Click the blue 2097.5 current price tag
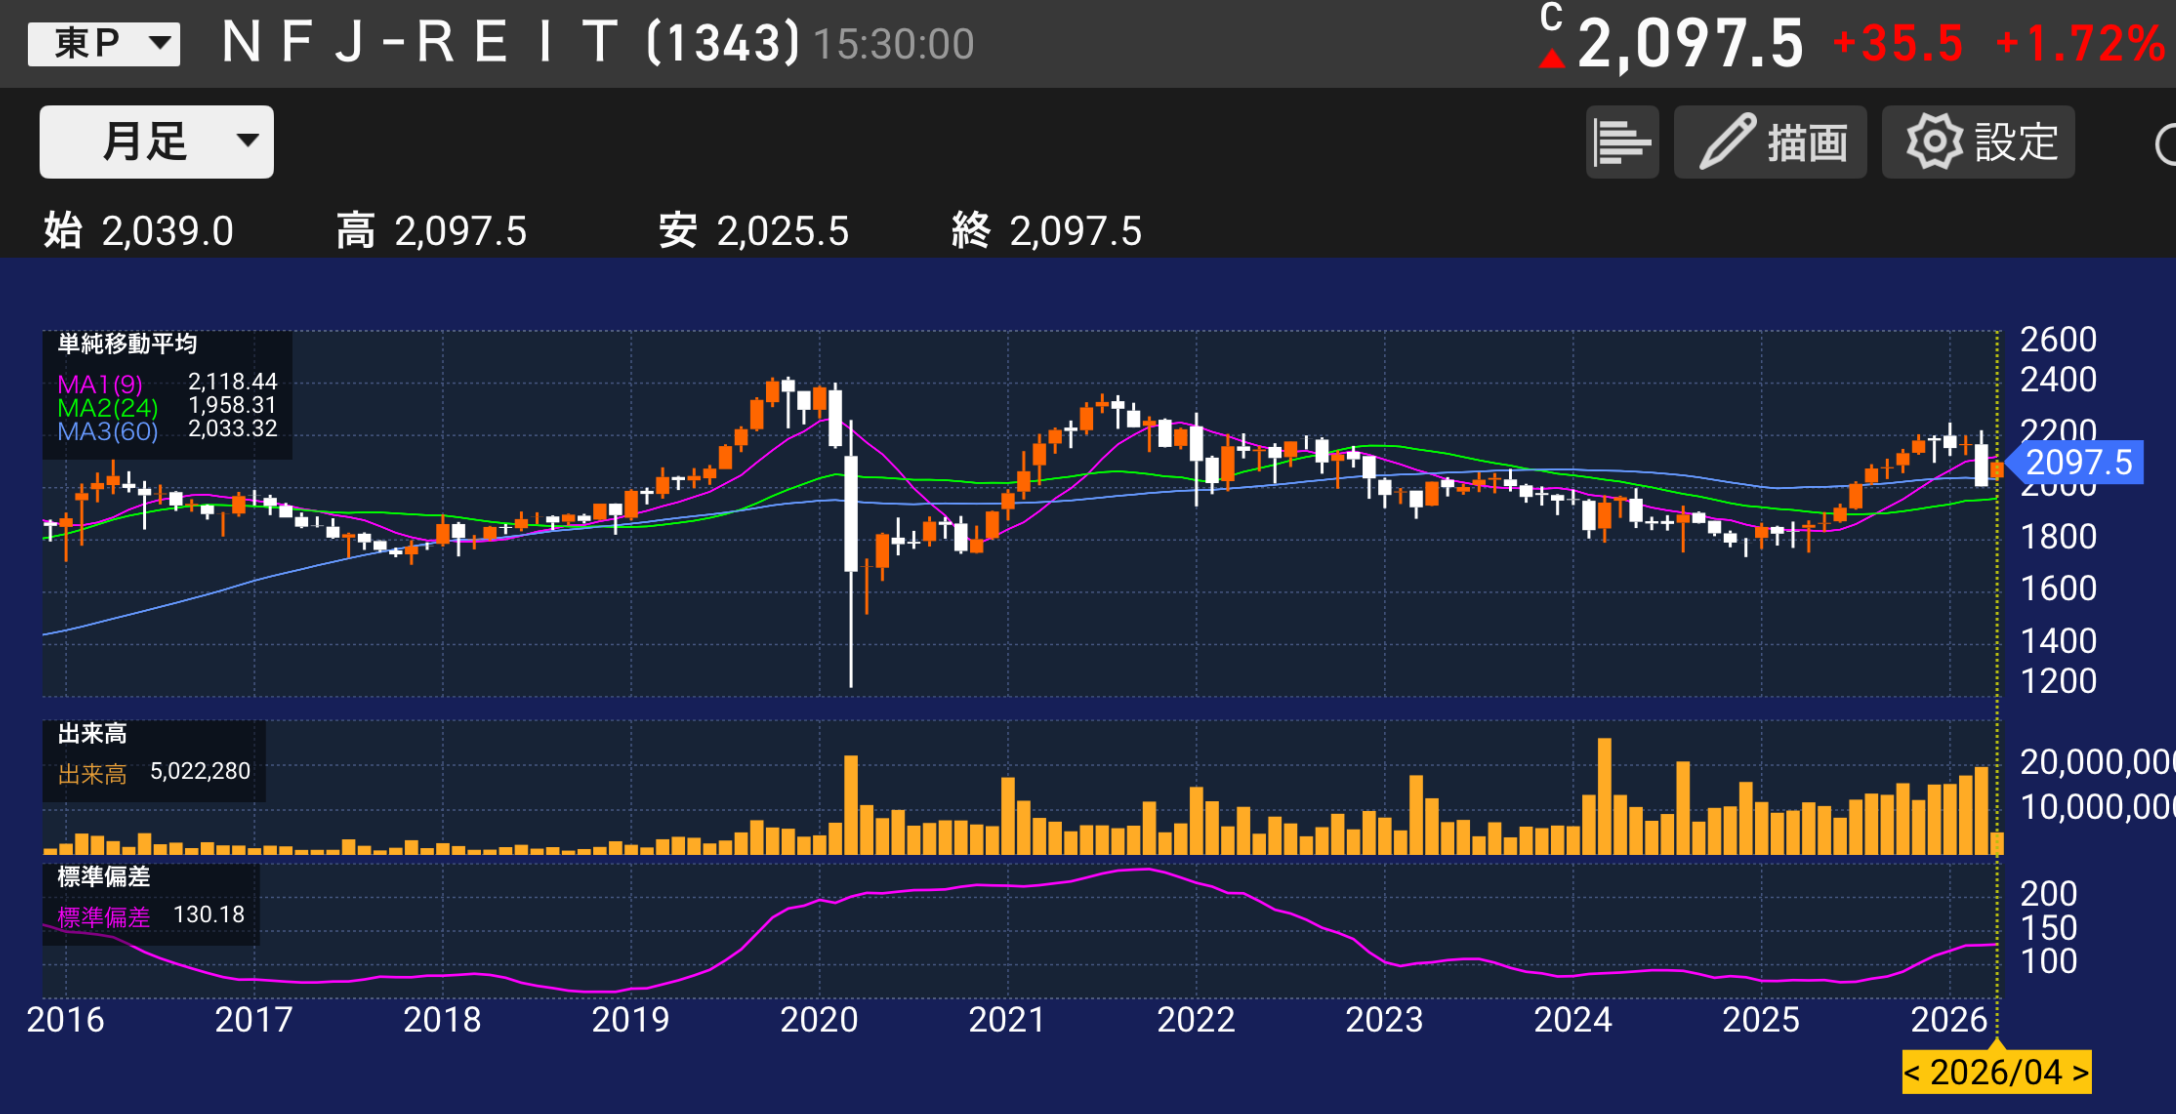2176x1114 pixels. (2078, 463)
